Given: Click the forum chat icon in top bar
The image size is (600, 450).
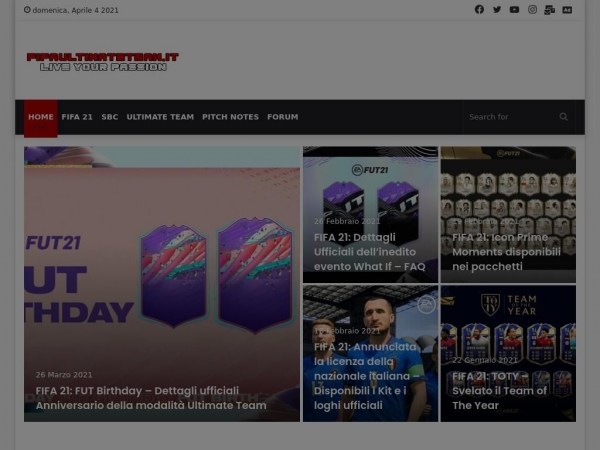Looking at the screenshot, I should pos(549,10).
